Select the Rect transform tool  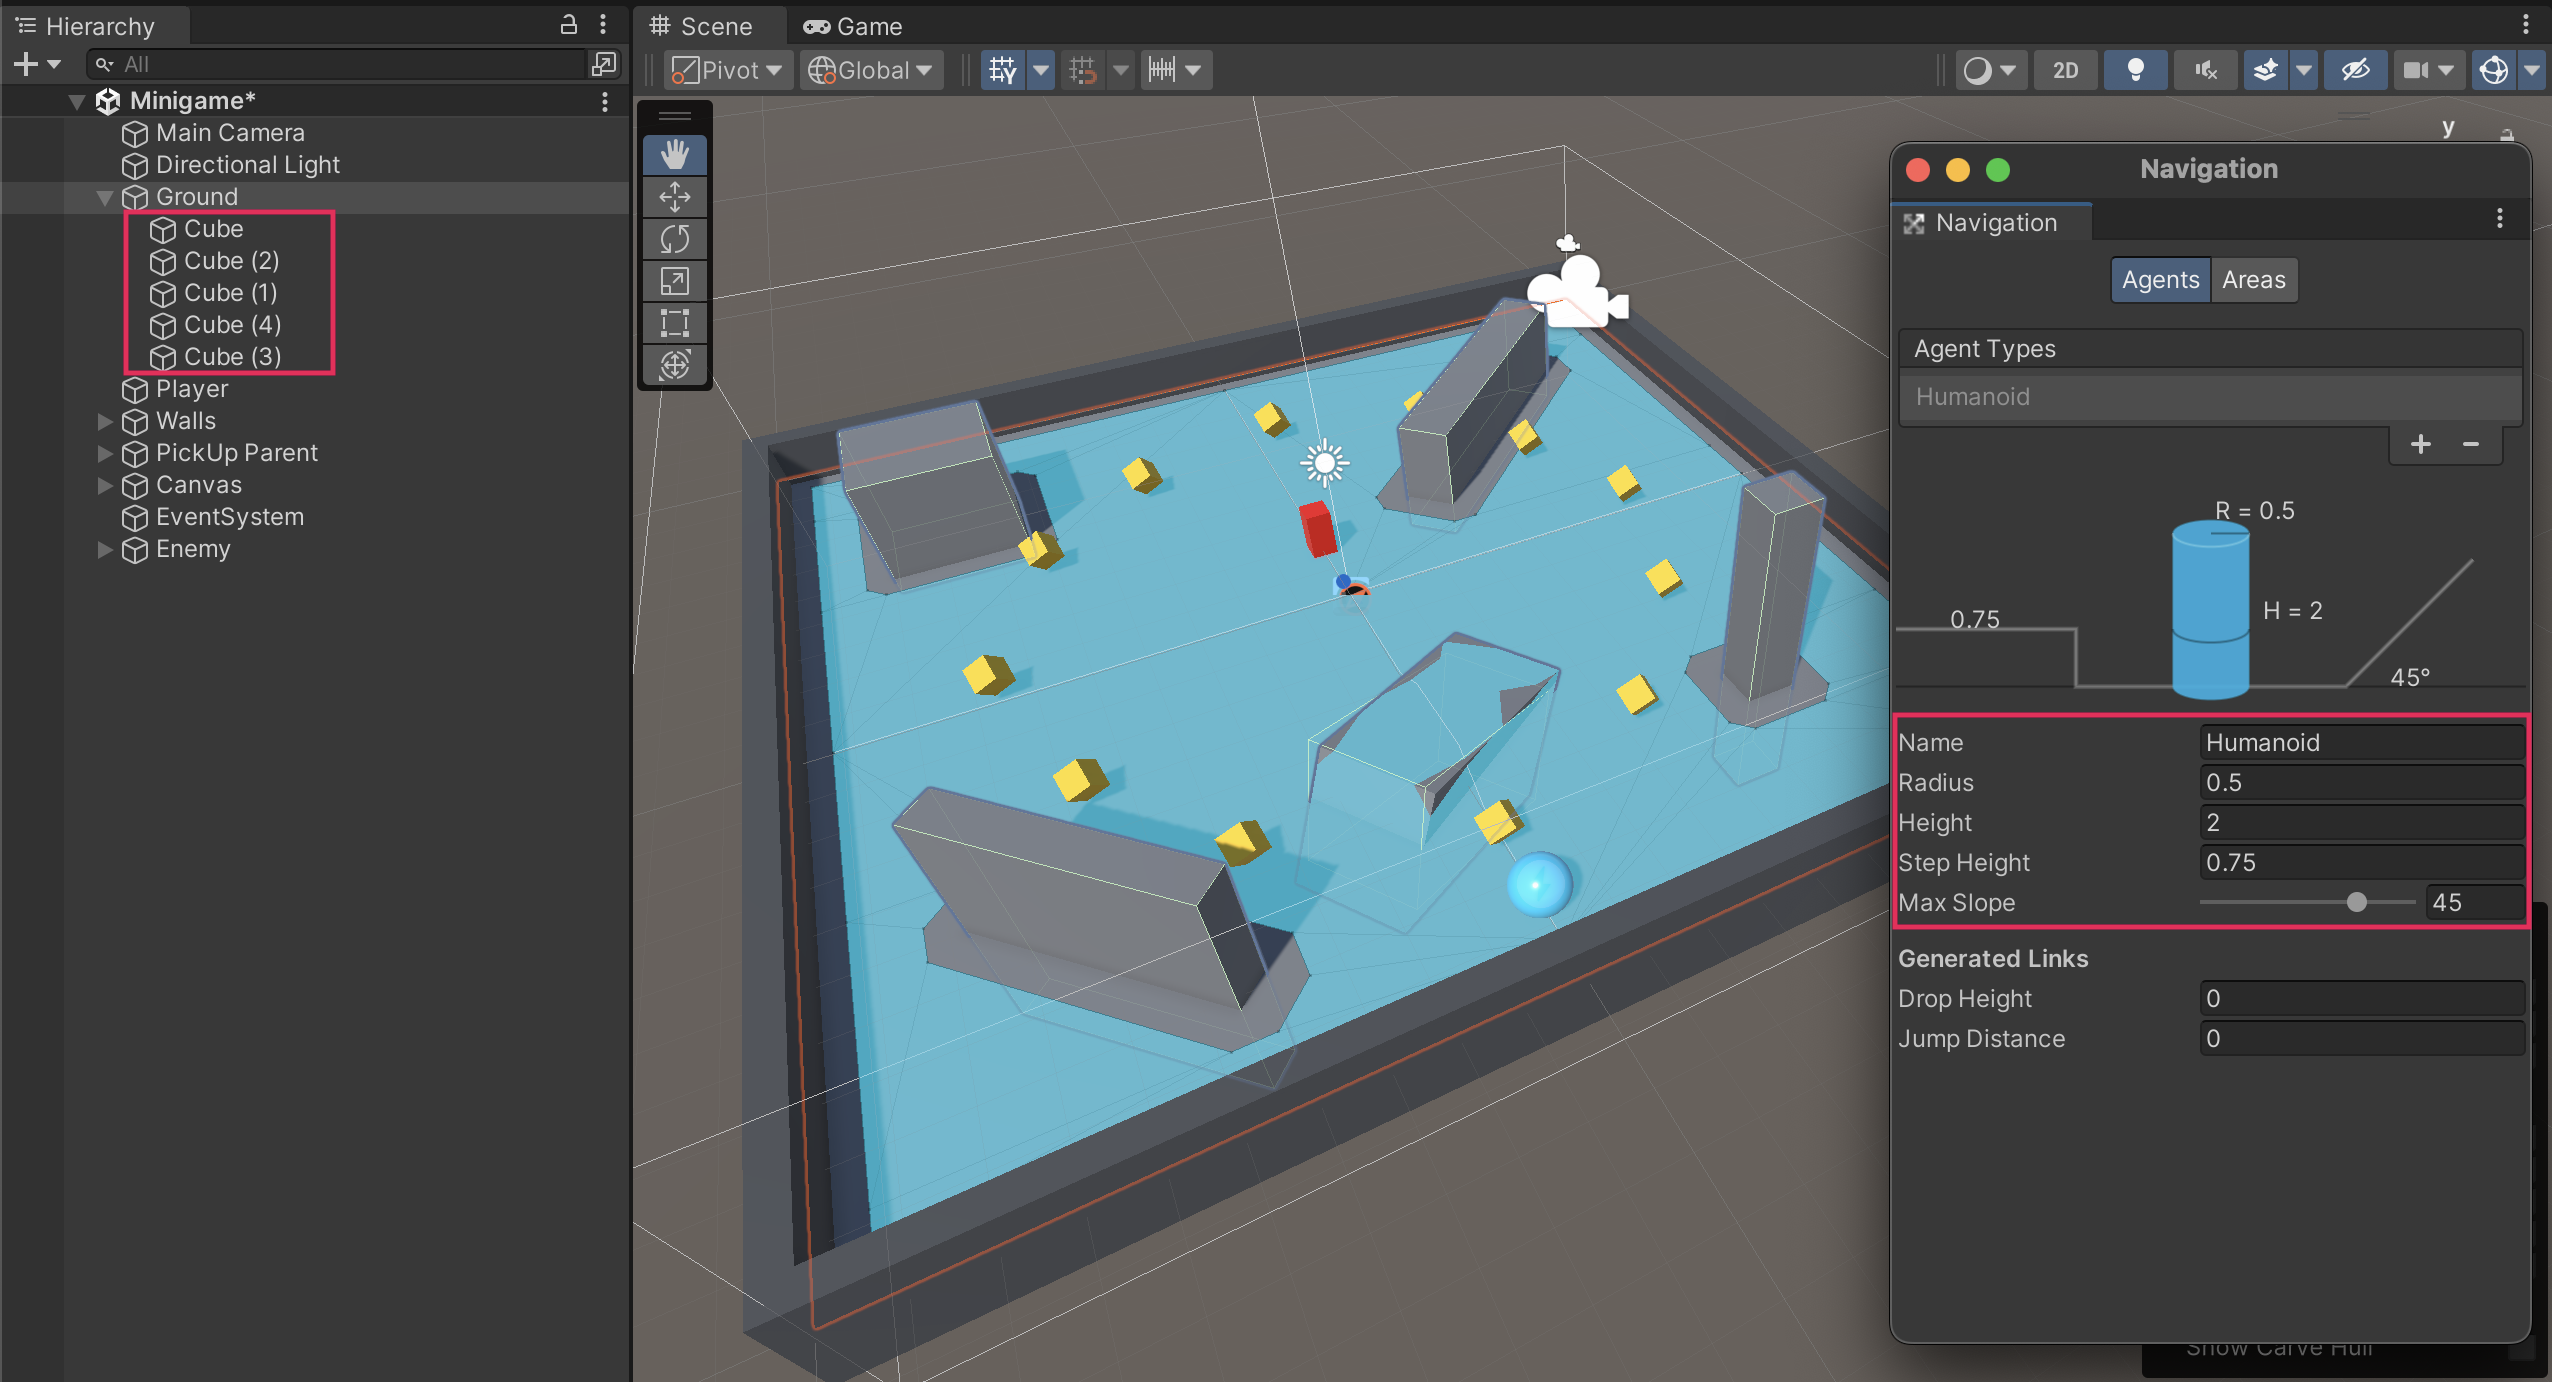(x=675, y=323)
